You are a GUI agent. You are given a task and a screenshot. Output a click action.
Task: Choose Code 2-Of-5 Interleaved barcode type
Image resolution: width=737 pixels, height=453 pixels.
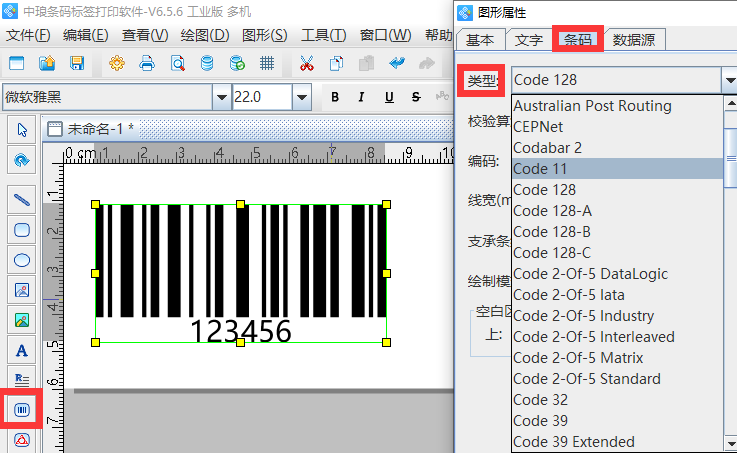pos(593,336)
